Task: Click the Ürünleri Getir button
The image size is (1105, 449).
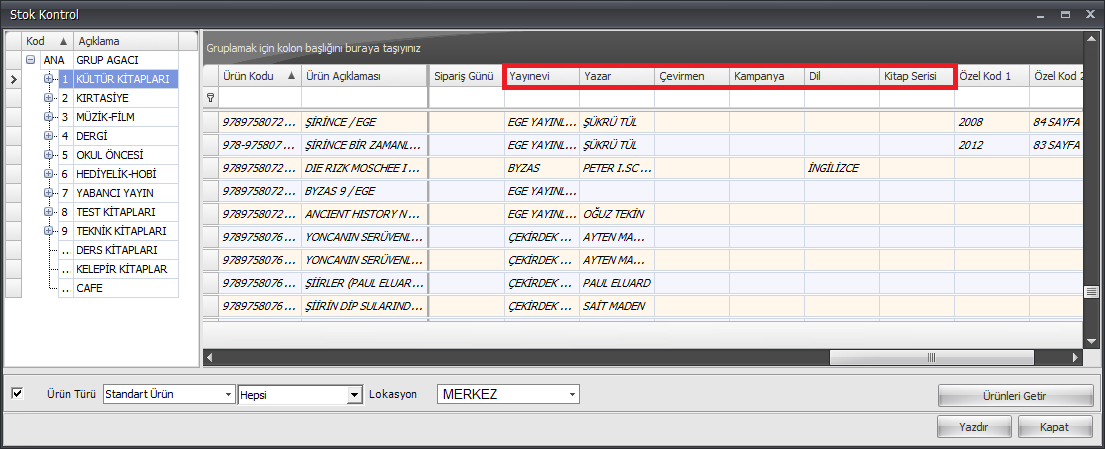Action: (1015, 396)
